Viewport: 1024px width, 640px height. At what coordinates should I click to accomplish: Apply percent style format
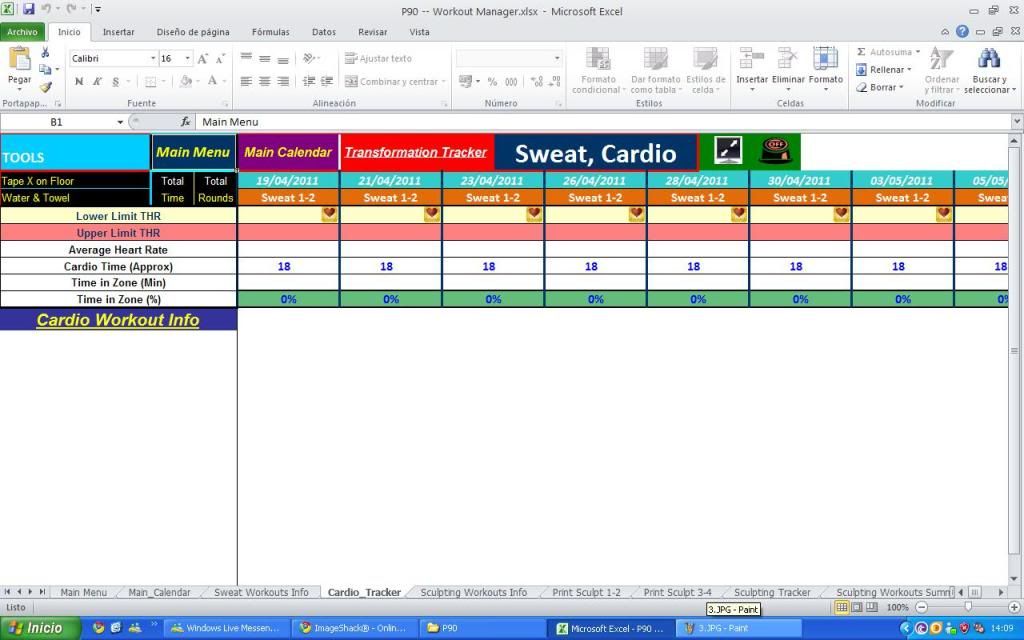[x=492, y=82]
